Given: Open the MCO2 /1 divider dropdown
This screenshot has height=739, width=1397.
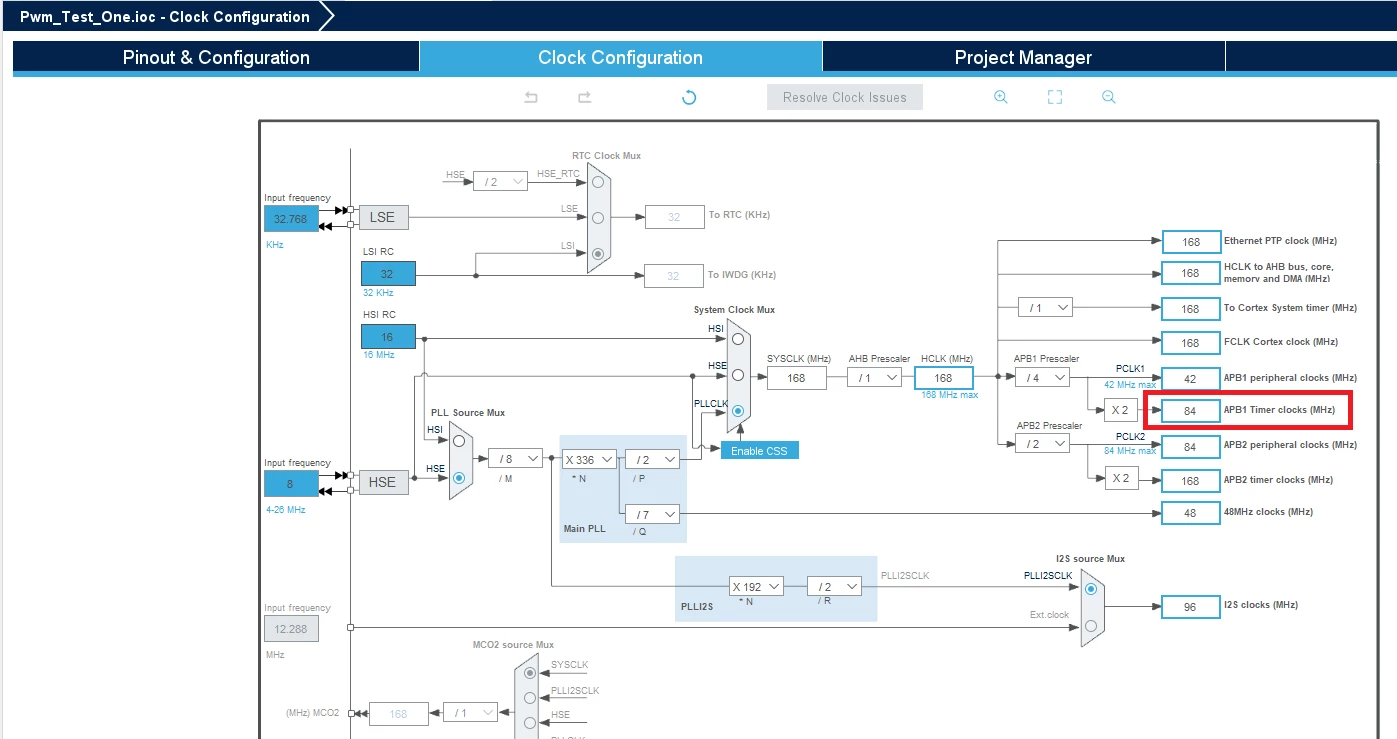Looking at the screenshot, I should tap(470, 713).
